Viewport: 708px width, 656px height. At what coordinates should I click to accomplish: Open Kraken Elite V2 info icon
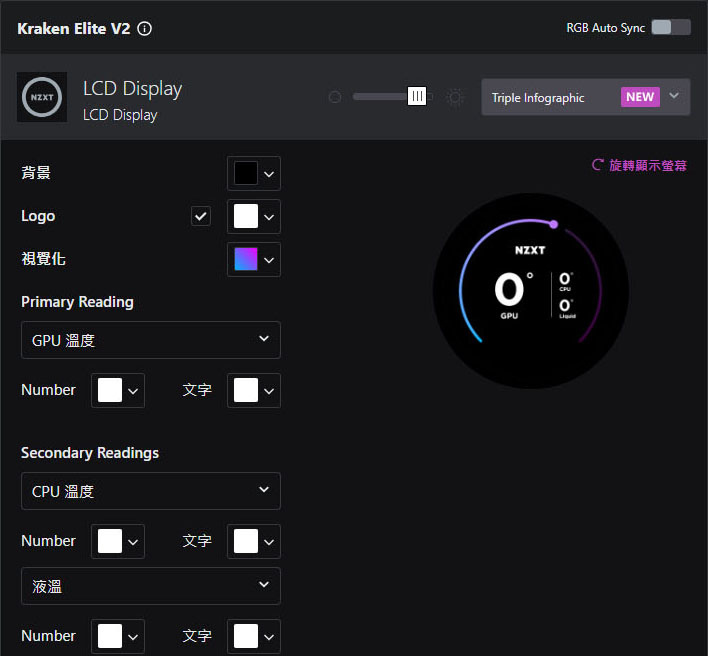(x=144, y=29)
